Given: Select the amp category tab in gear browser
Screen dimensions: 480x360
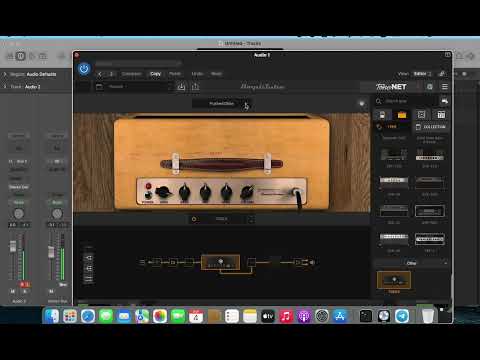Looking at the screenshot, I should click(x=382, y=115).
